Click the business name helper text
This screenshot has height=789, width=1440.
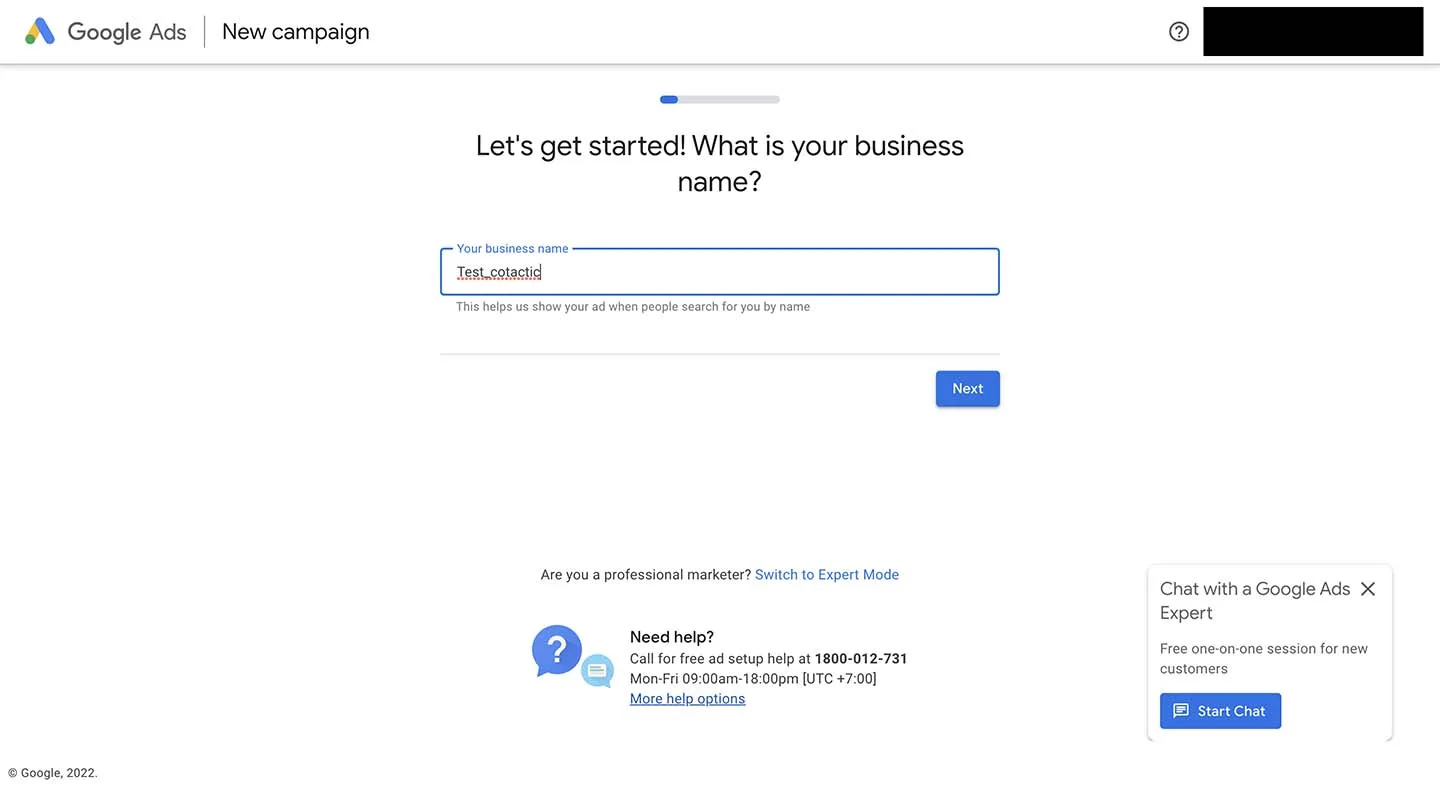click(632, 307)
